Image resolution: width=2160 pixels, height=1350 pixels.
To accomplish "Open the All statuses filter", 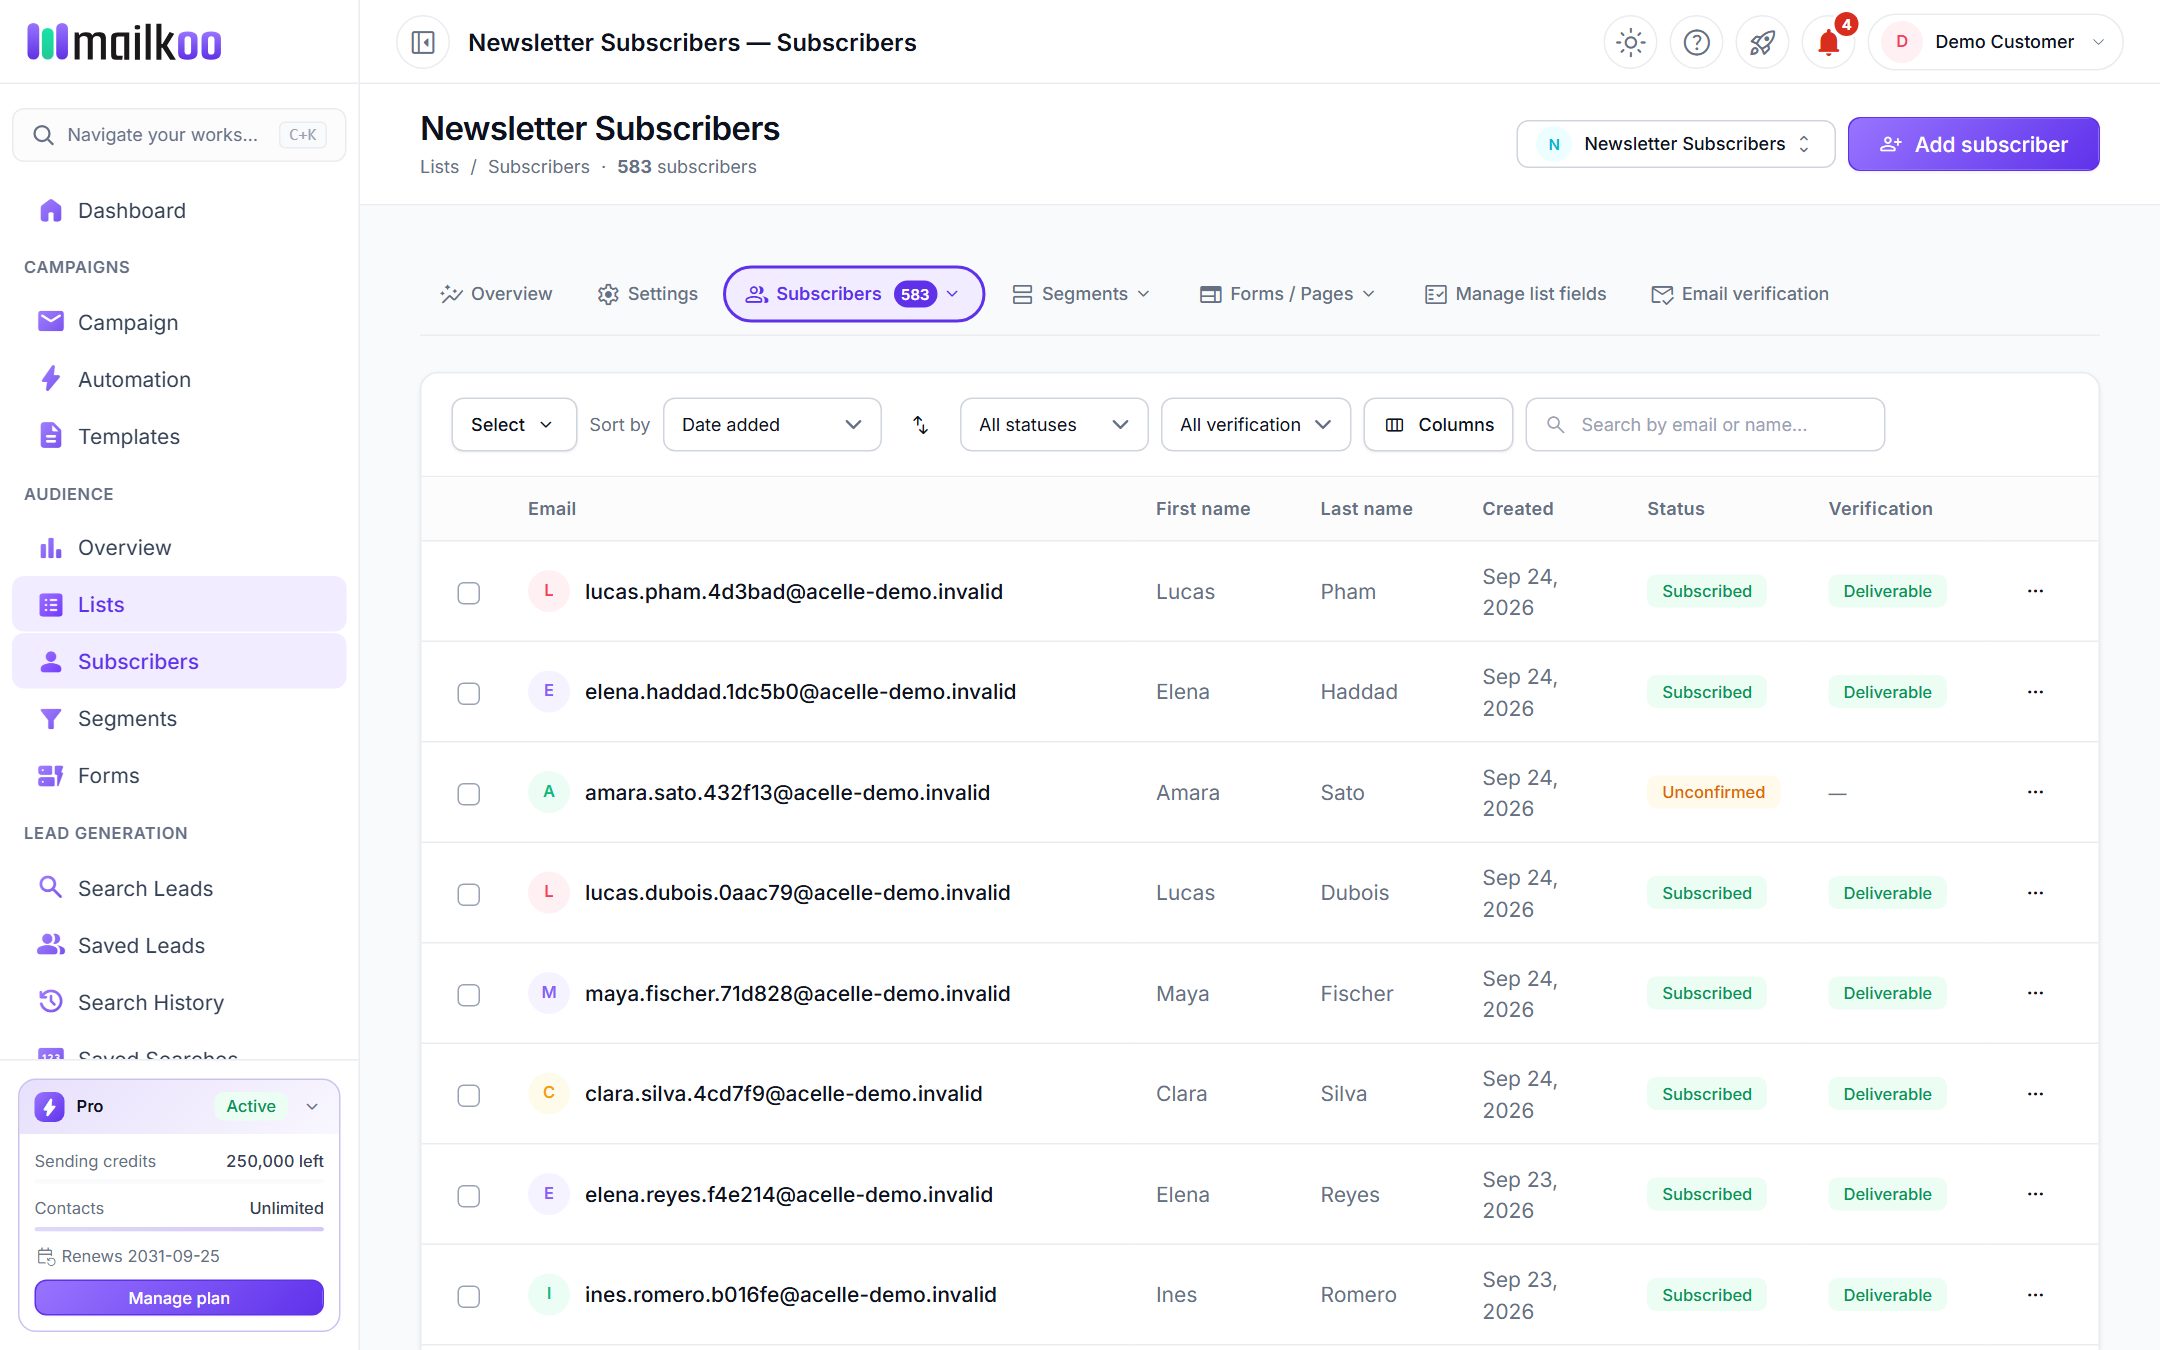I will pos(1053,425).
